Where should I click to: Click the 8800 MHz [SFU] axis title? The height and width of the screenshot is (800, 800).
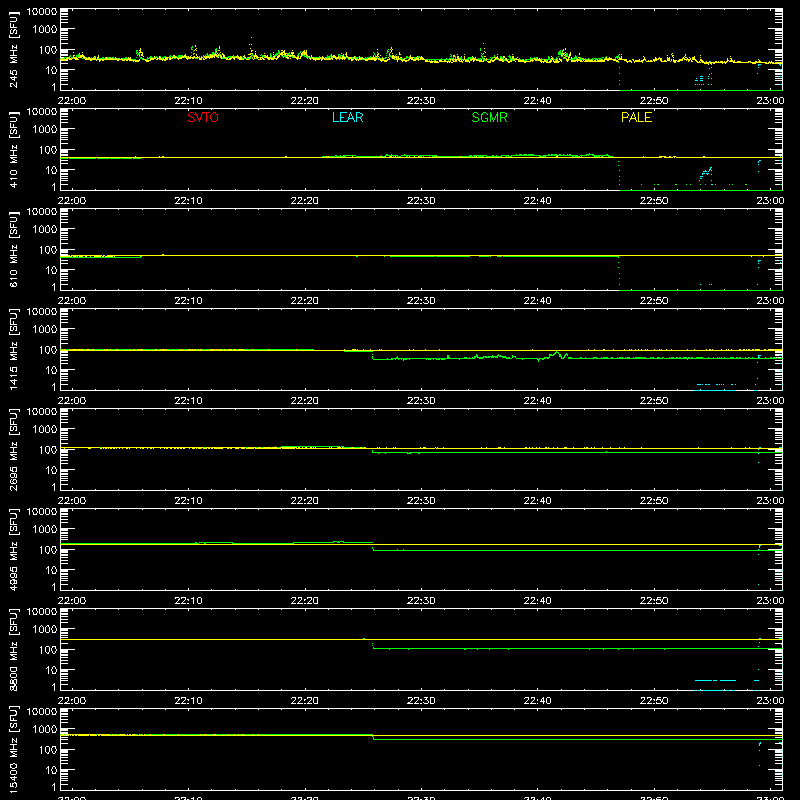(13, 649)
